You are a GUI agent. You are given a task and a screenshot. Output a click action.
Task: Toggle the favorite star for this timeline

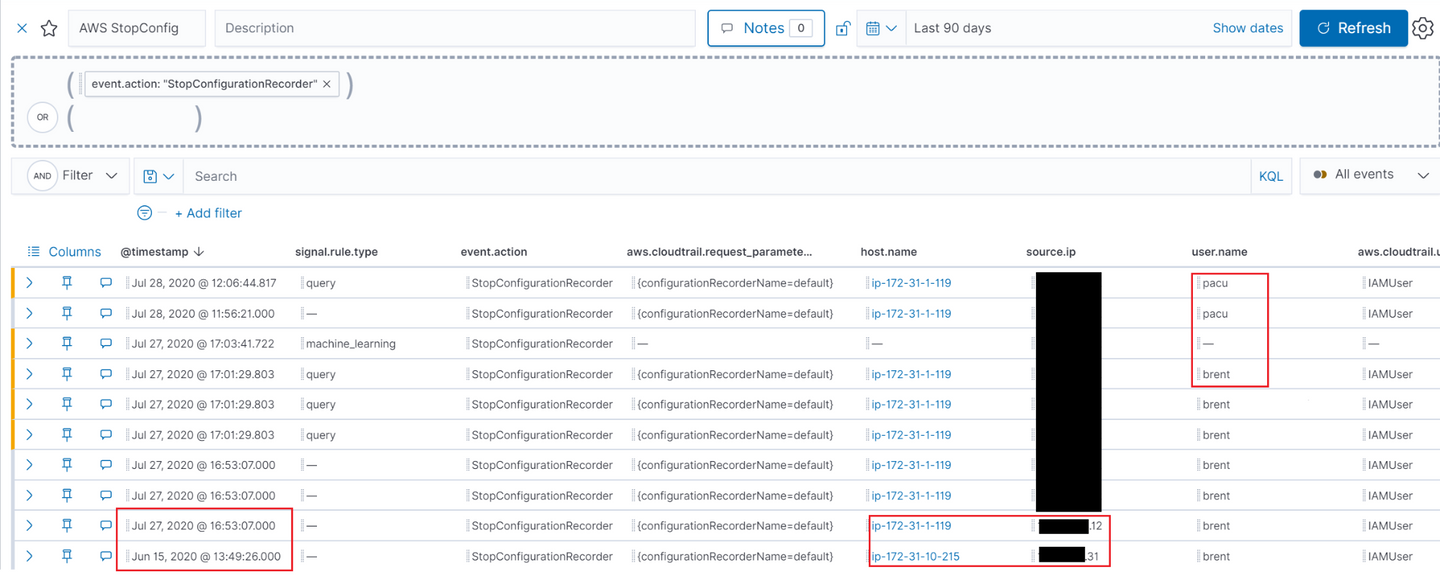coord(48,28)
